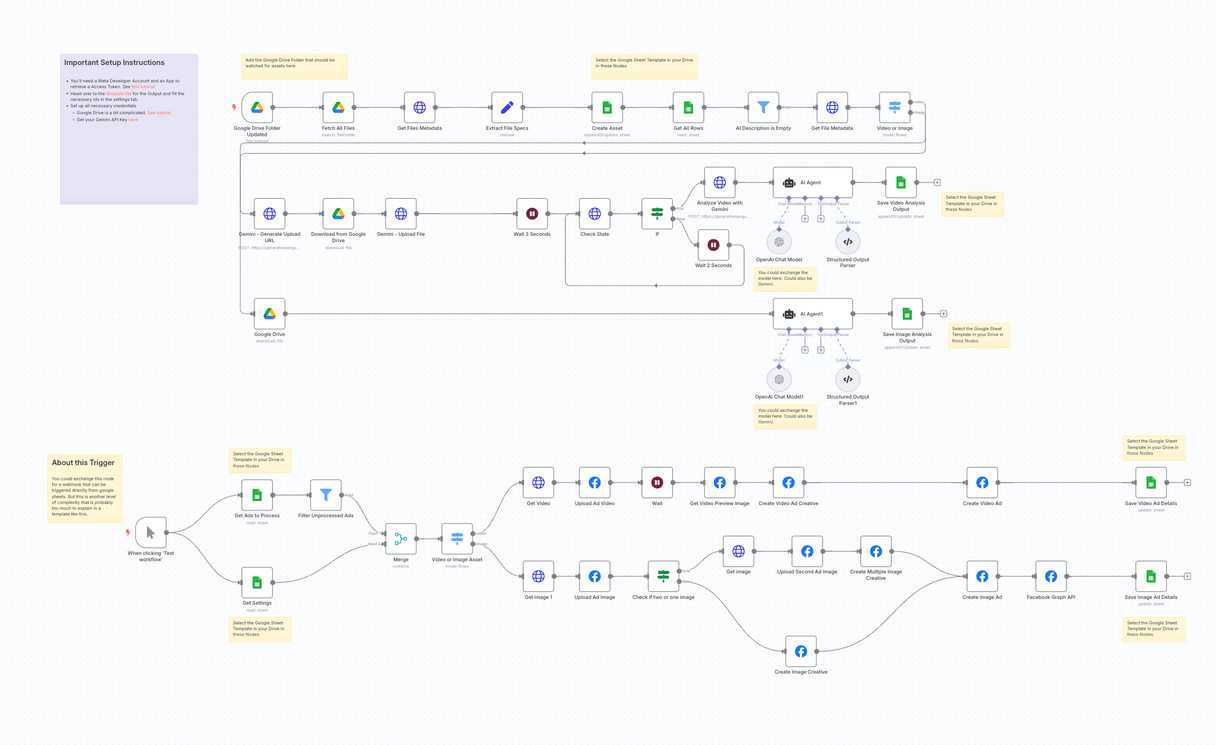This screenshot has width=1216, height=745.
Task: Select the OpenAI Chat Model node
Action: (779, 240)
